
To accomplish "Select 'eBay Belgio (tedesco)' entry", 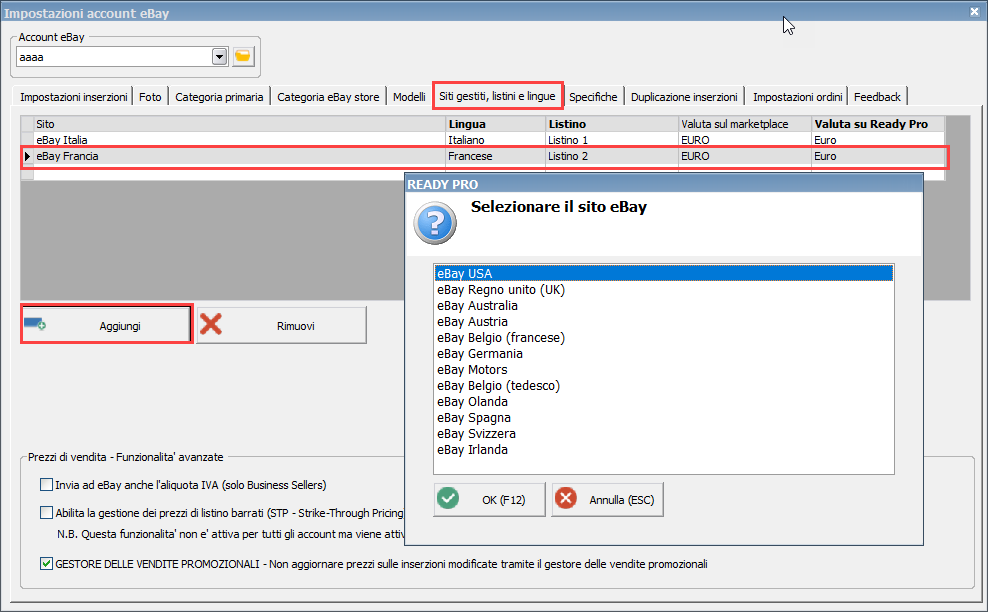I will pos(663,386).
